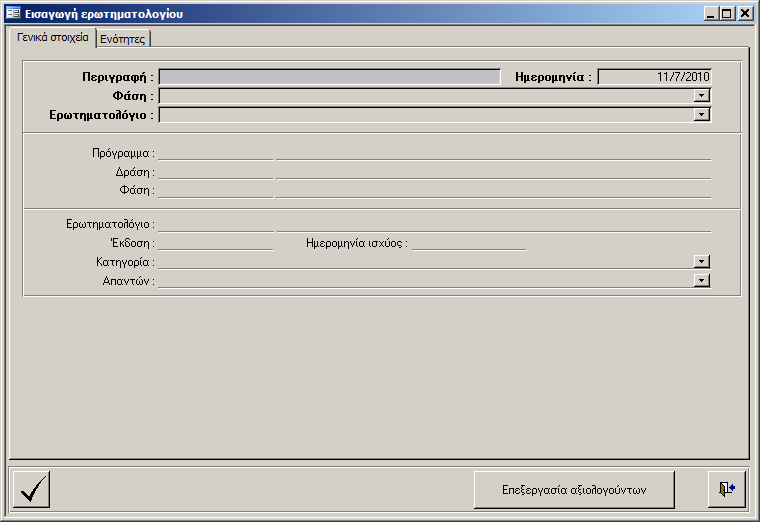This screenshot has height=522, width=760.
Task: Click the form icon in the title bar
Action: (13, 14)
